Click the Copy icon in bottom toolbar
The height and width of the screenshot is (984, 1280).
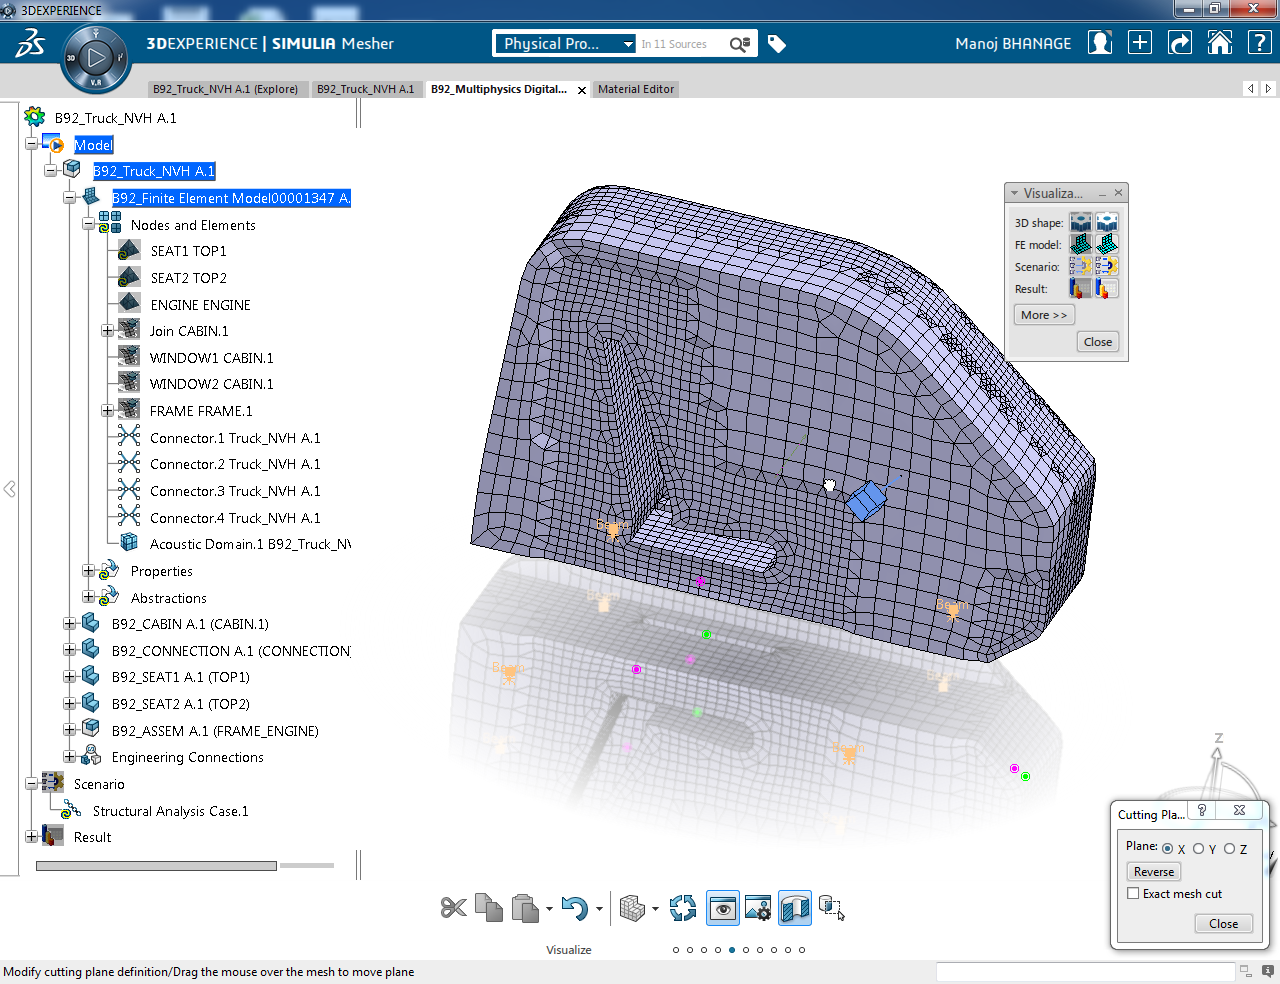point(489,908)
